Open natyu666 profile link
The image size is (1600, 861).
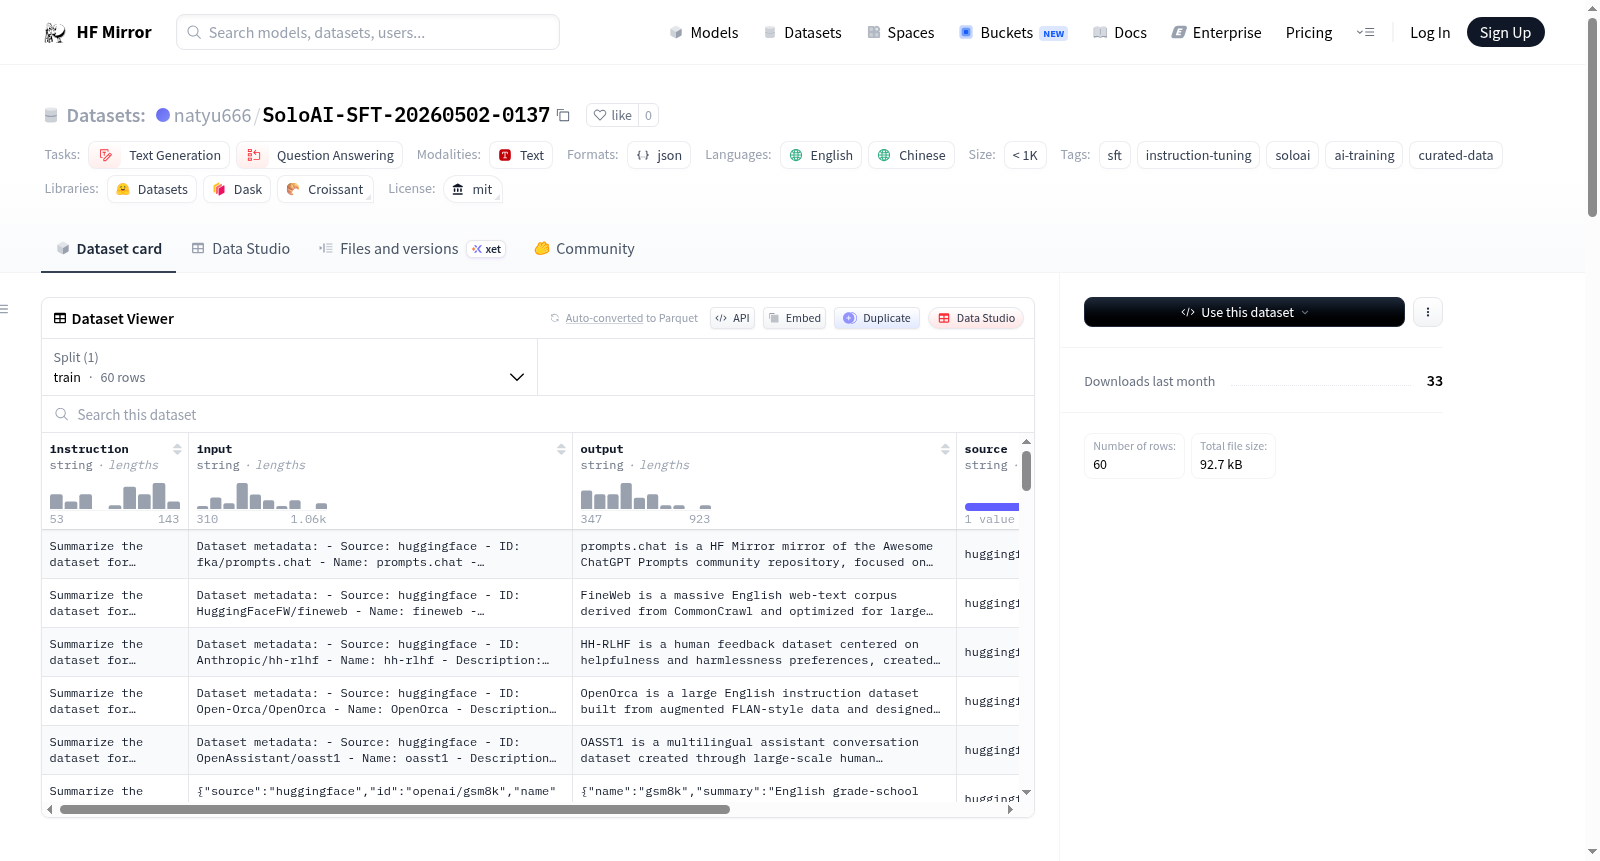pos(212,115)
